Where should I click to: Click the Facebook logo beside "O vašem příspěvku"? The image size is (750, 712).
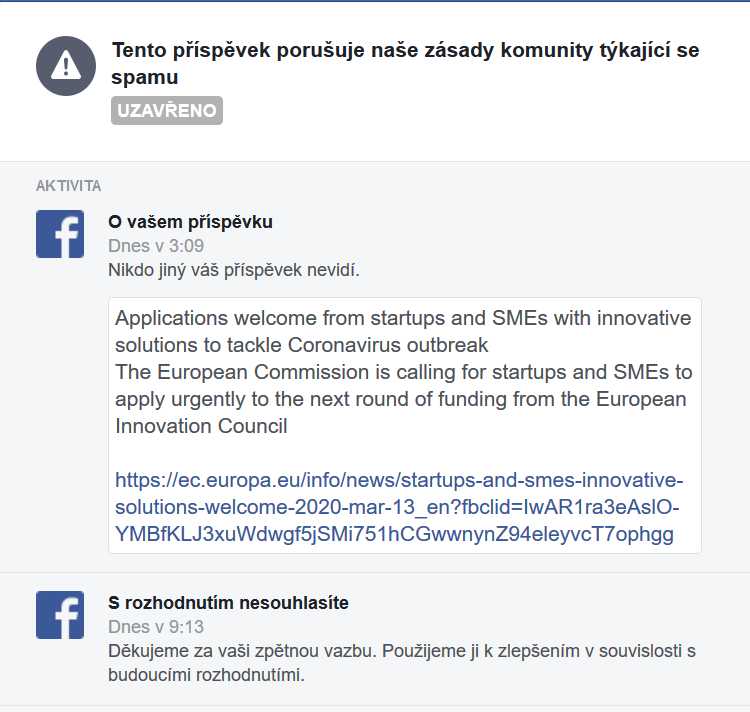coord(60,234)
